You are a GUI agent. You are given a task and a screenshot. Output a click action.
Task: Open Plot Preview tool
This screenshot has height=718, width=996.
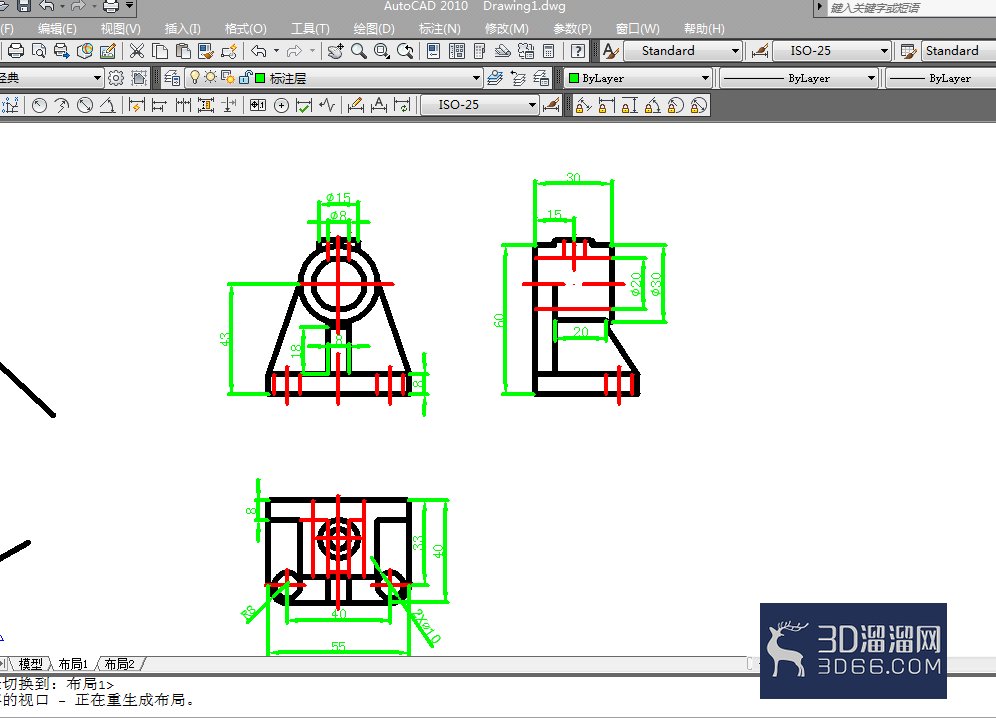[x=39, y=51]
